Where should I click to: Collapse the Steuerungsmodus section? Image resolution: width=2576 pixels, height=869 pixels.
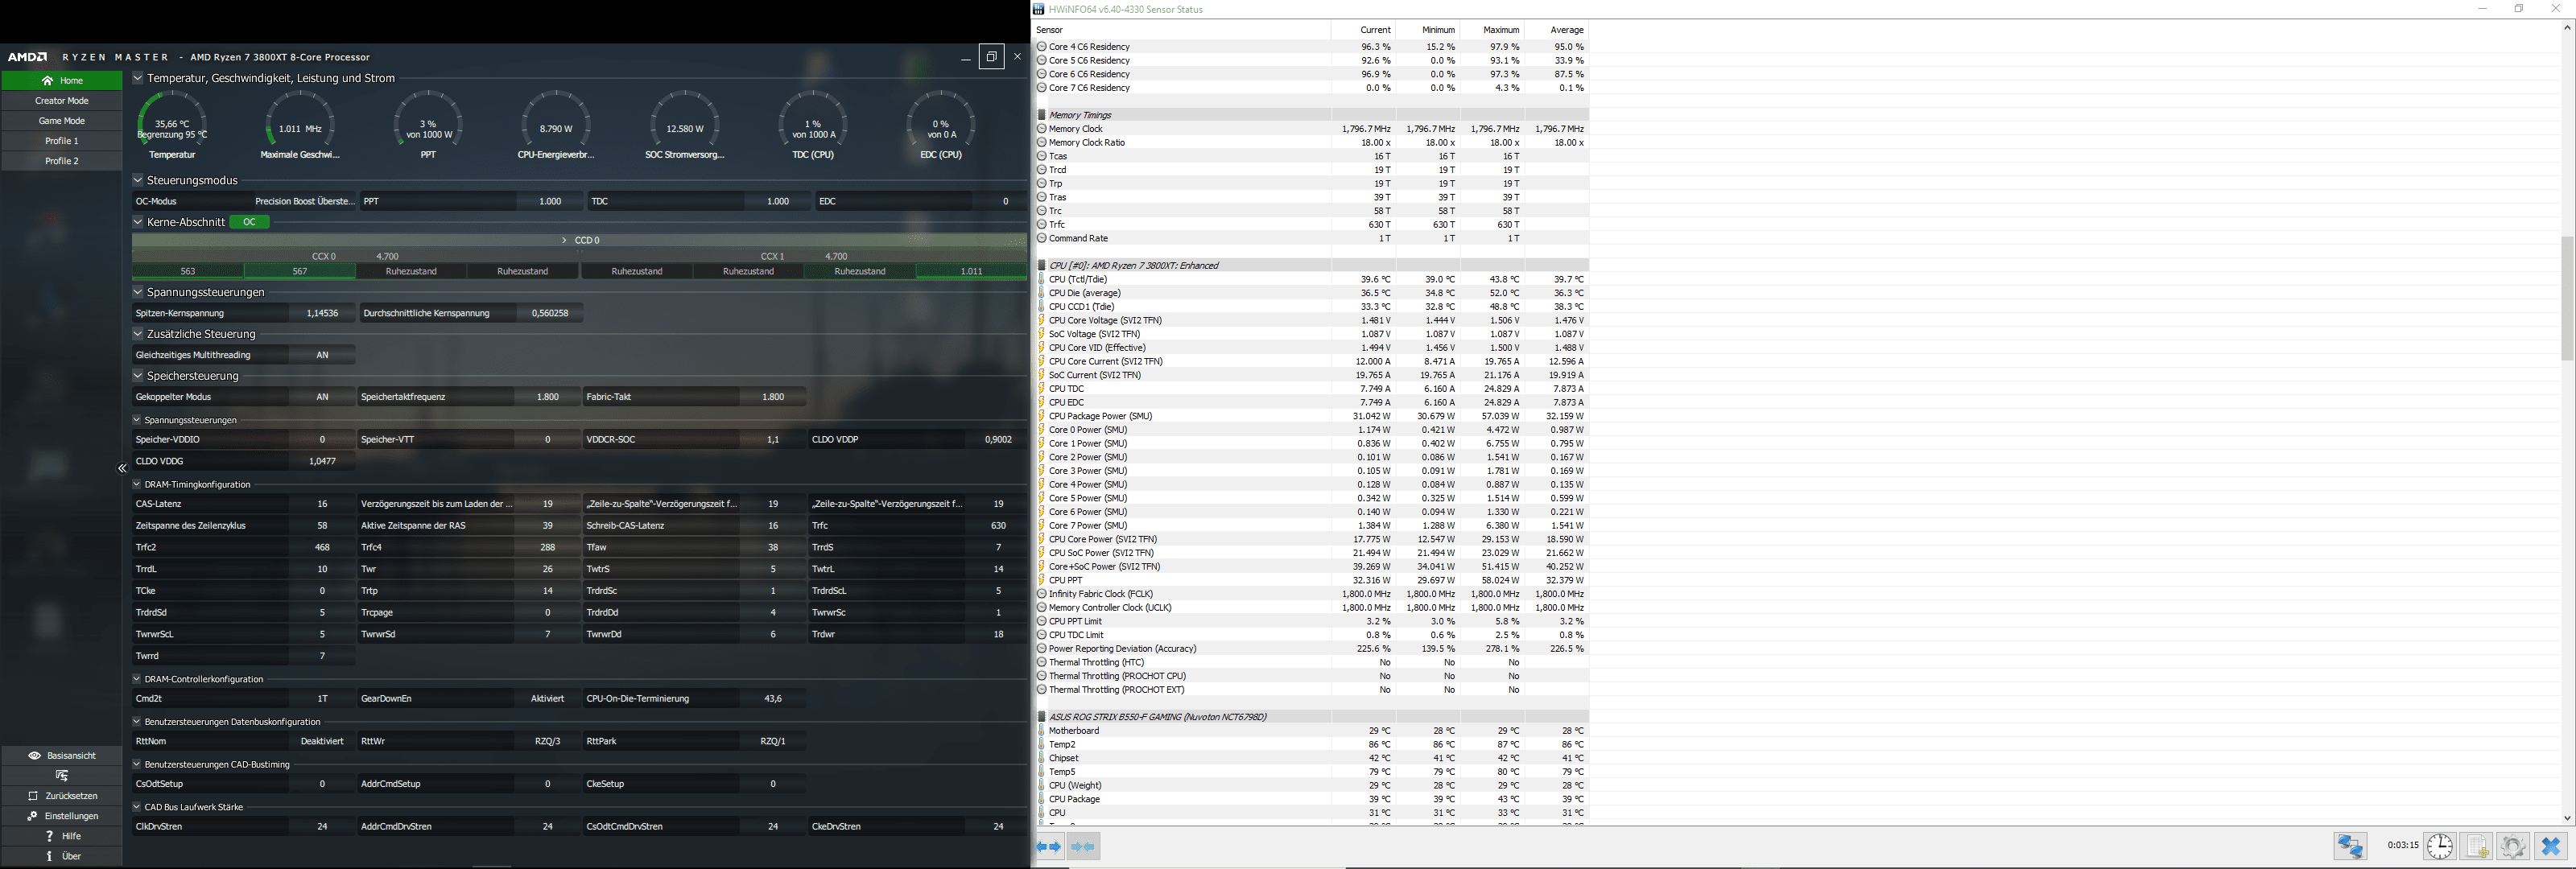pyautogui.click(x=138, y=180)
